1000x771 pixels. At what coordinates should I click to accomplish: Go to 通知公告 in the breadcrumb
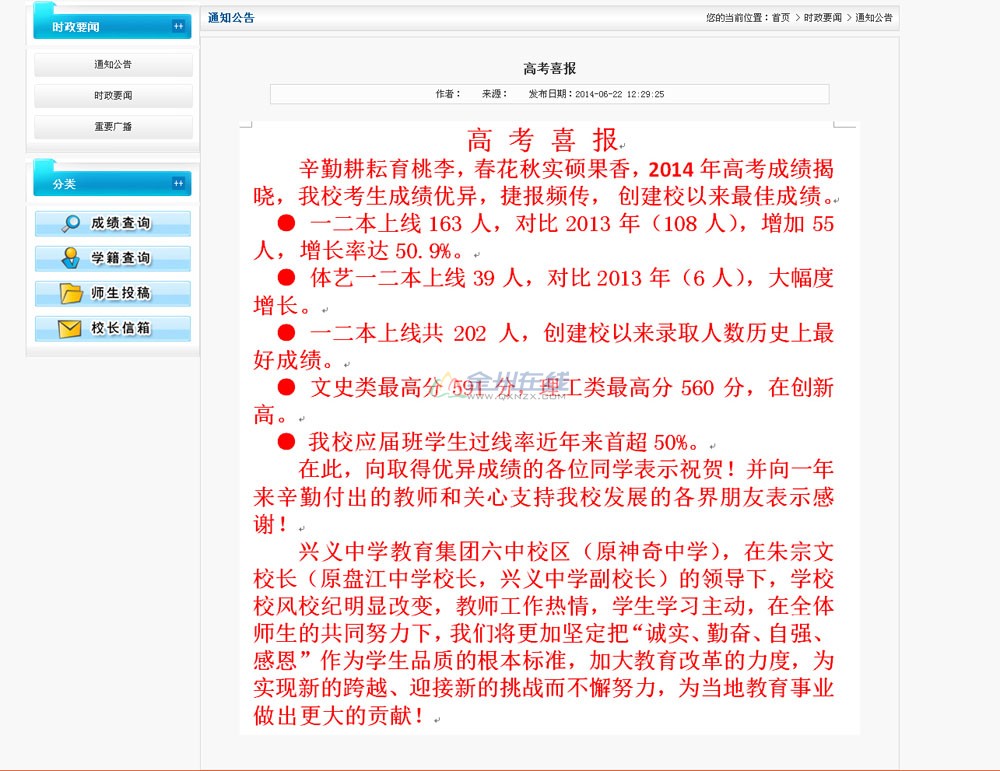pos(874,18)
